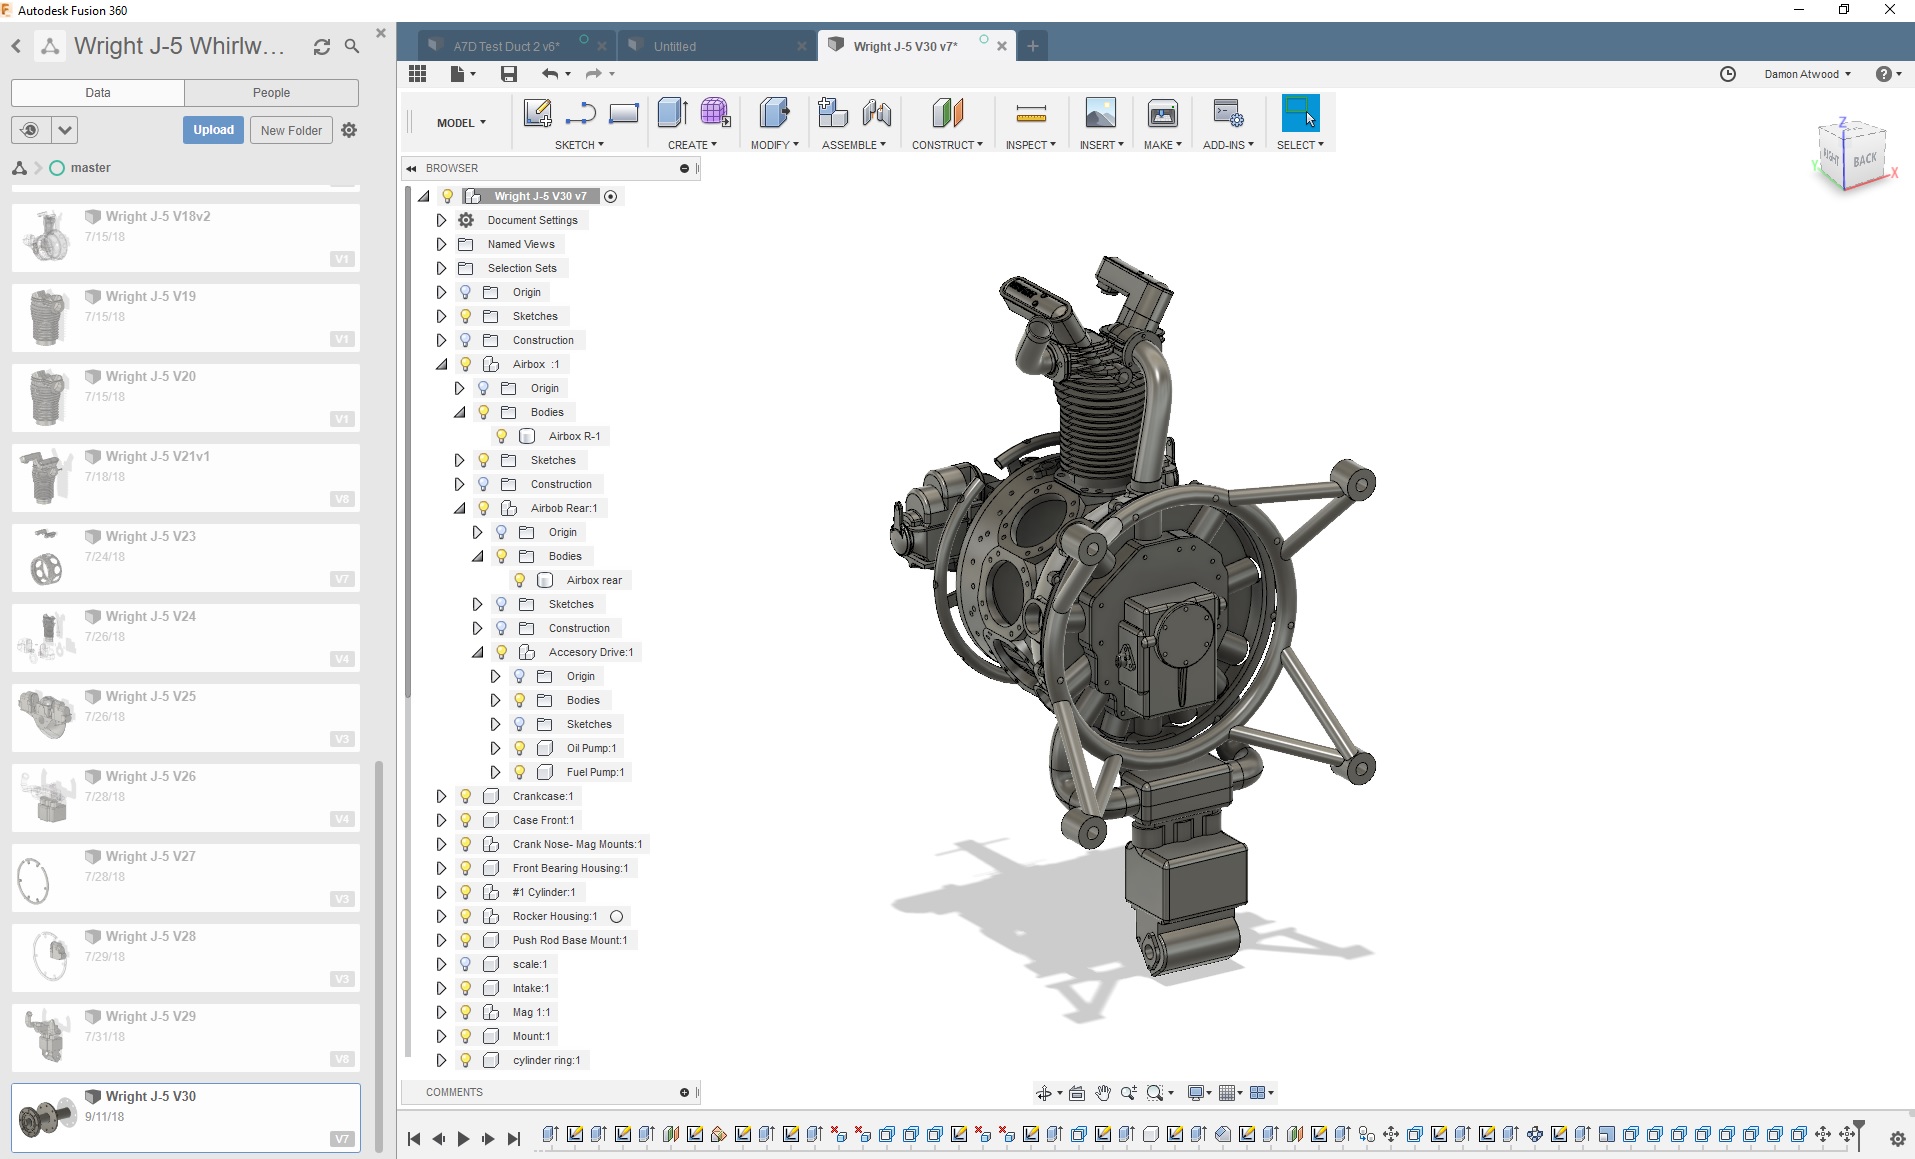1915x1159 pixels.
Task: Collapse the Accesory Drive:1 component
Action: click(x=477, y=652)
